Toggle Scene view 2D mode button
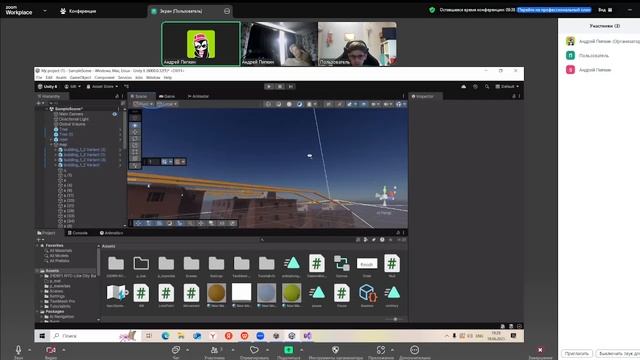The height and width of the screenshot is (360, 640). (x=329, y=104)
